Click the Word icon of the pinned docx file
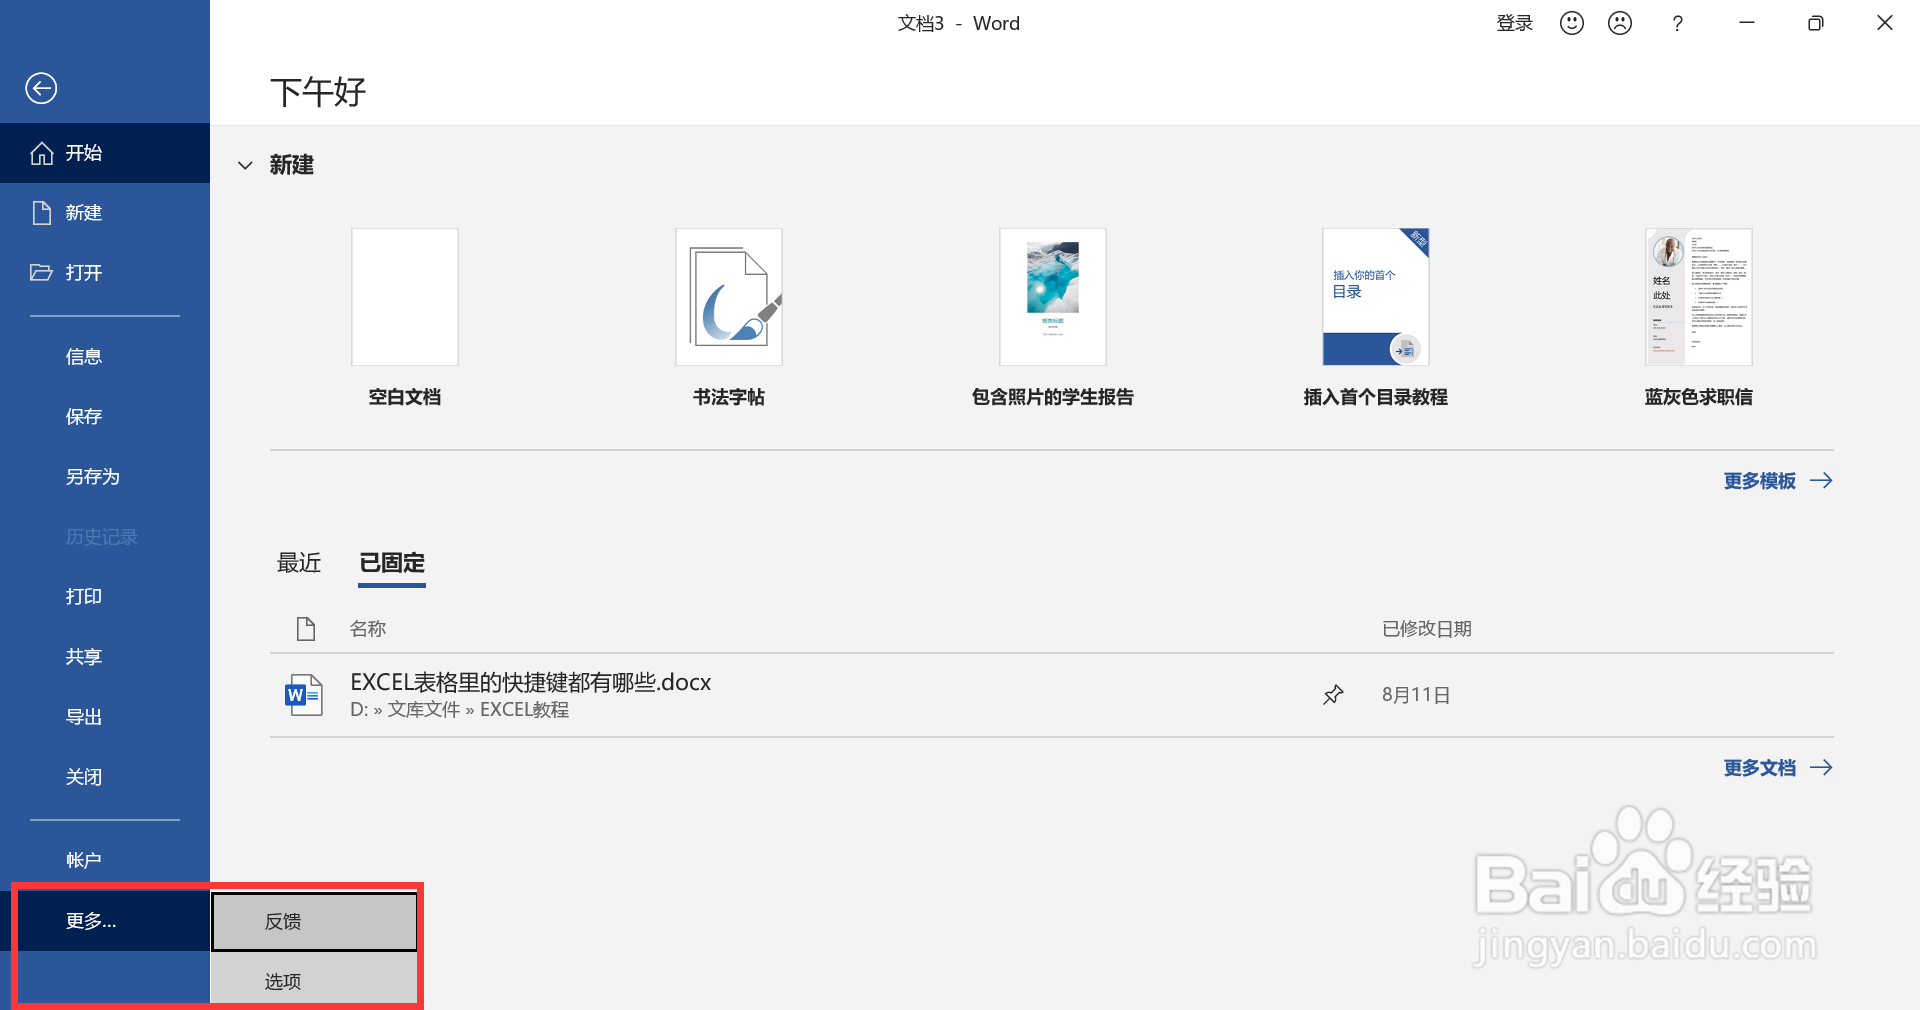 tap(304, 695)
